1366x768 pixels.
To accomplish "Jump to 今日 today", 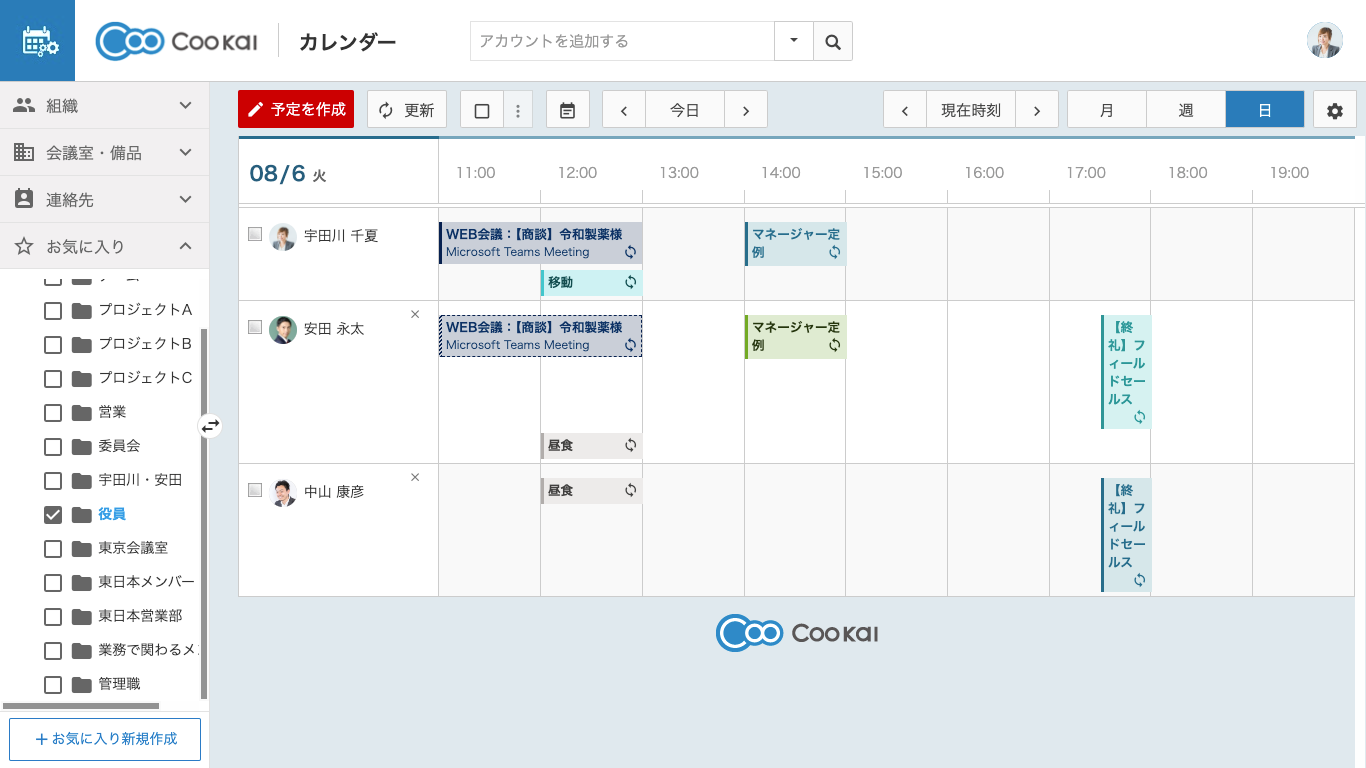I will pyautogui.click(x=685, y=110).
